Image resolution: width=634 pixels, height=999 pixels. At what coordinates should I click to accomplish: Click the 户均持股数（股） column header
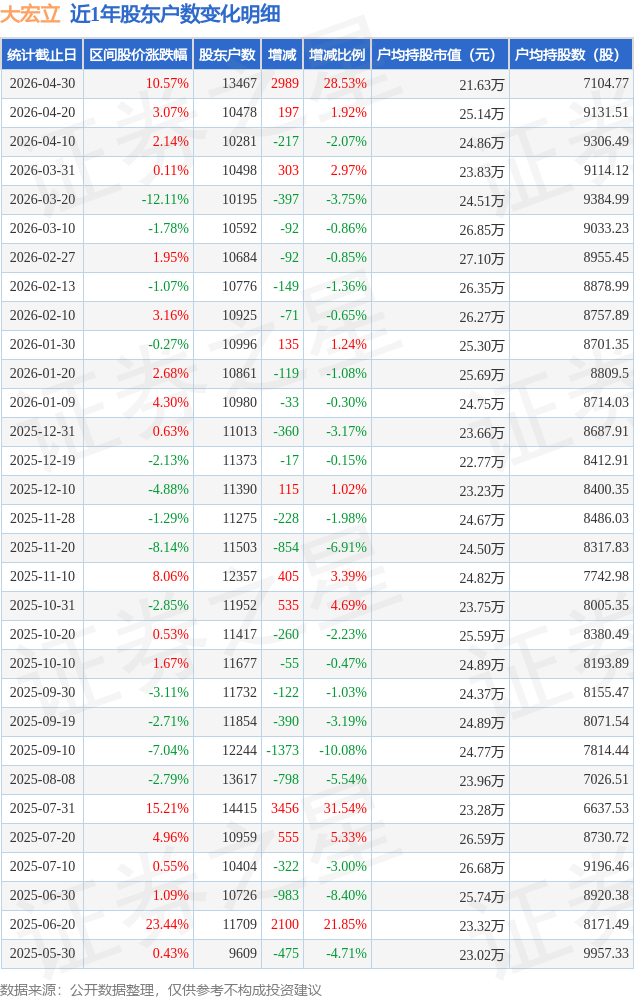tap(571, 55)
